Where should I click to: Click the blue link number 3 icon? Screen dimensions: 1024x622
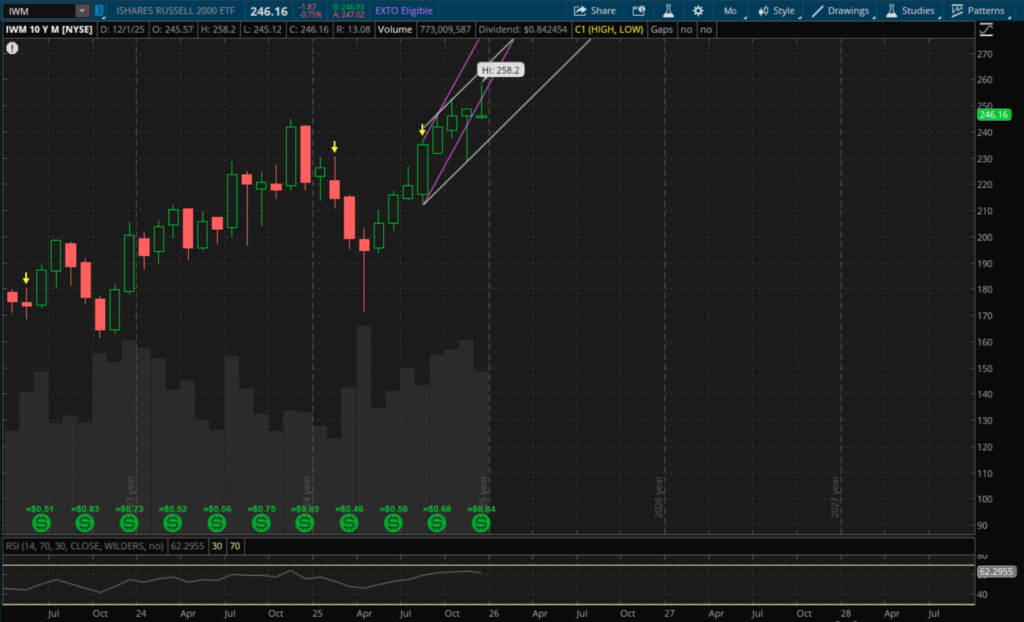click(x=99, y=10)
